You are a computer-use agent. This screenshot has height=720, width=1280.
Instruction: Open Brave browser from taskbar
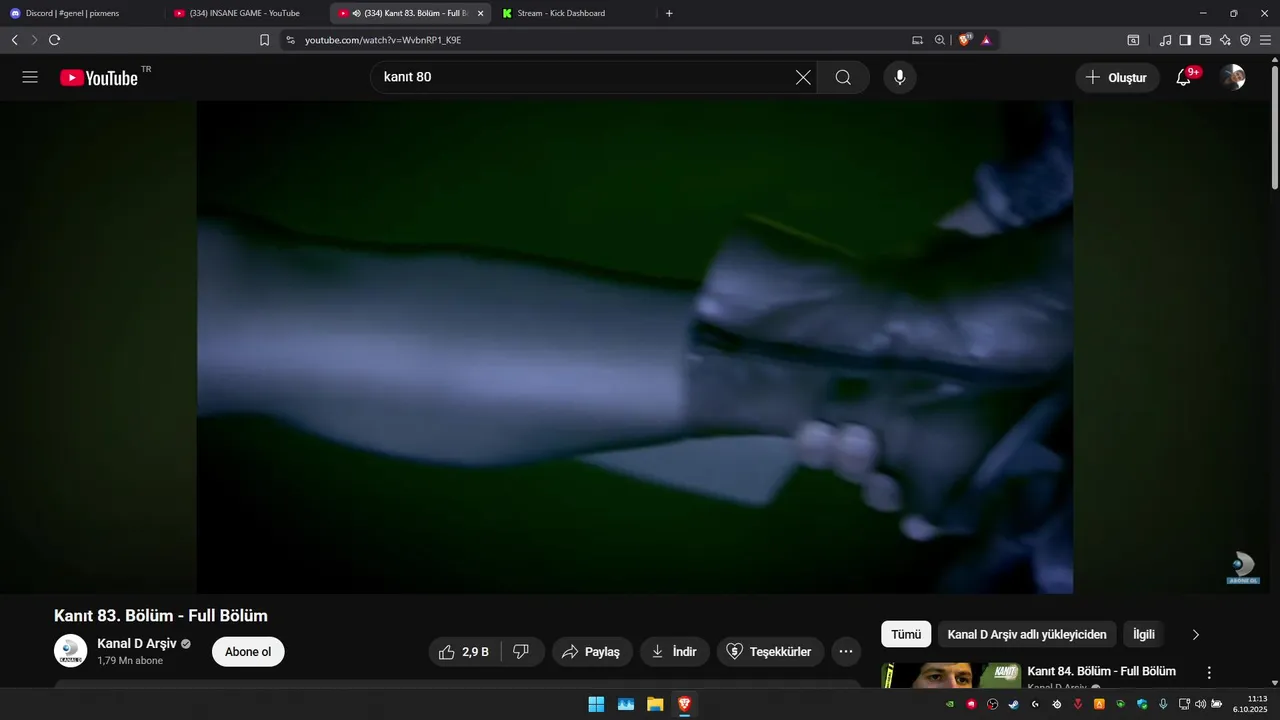coord(684,704)
